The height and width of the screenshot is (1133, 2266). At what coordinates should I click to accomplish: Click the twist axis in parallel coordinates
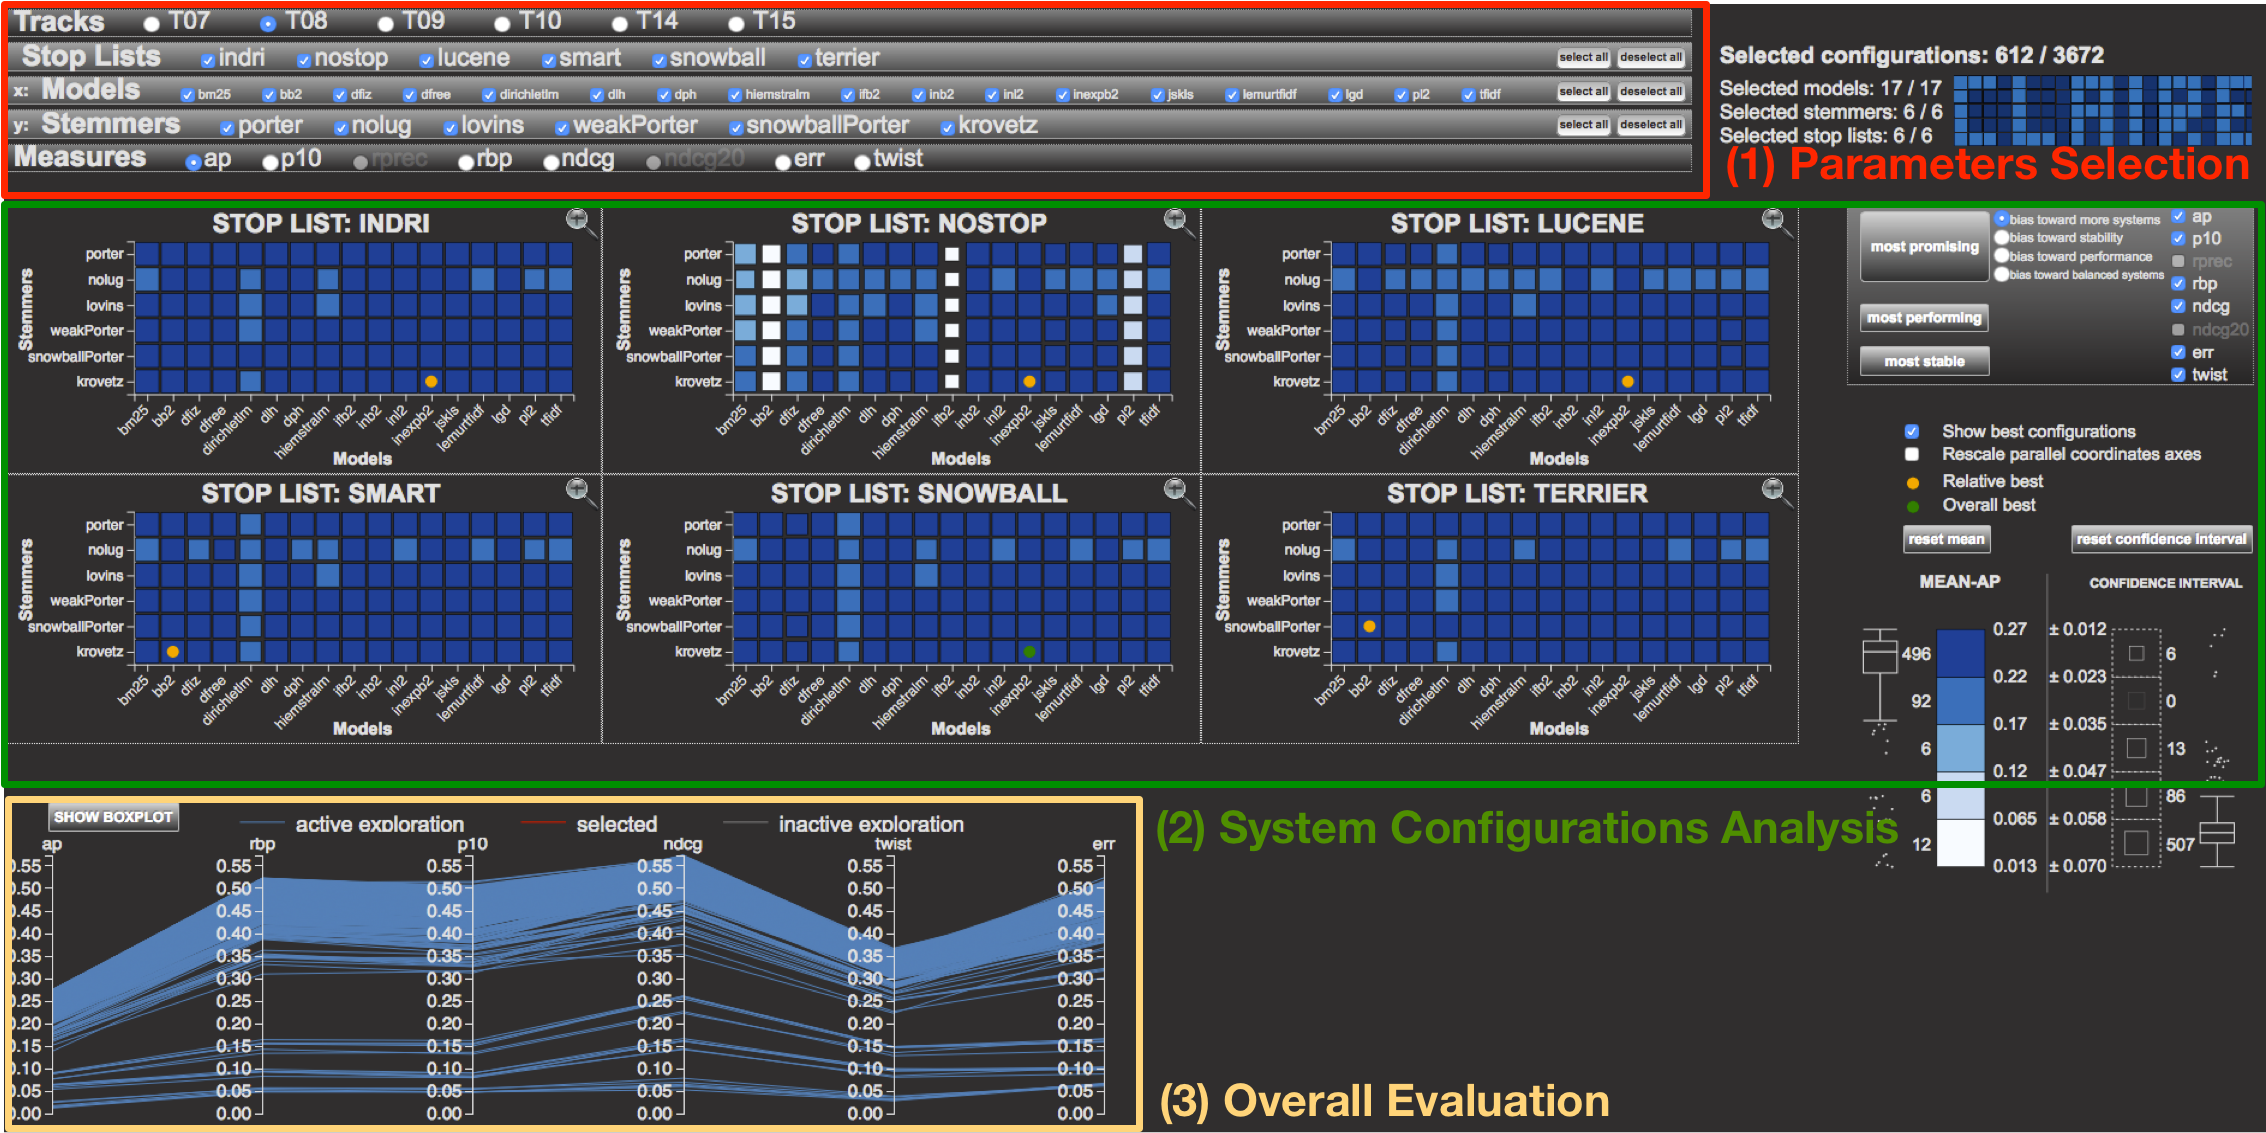point(893,985)
